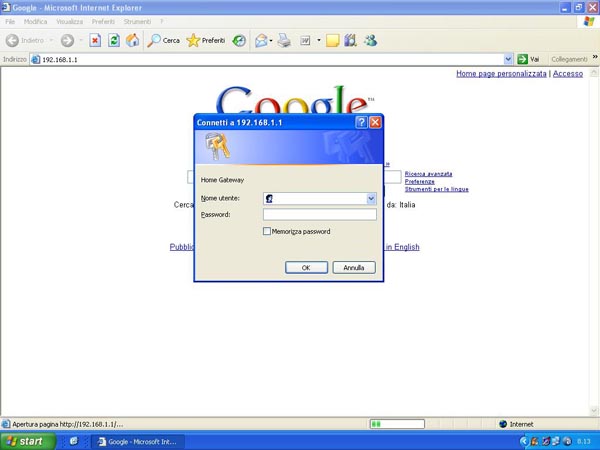Open the Modifica menu
This screenshot has height=450, width=600.
[x=36, y=22]
